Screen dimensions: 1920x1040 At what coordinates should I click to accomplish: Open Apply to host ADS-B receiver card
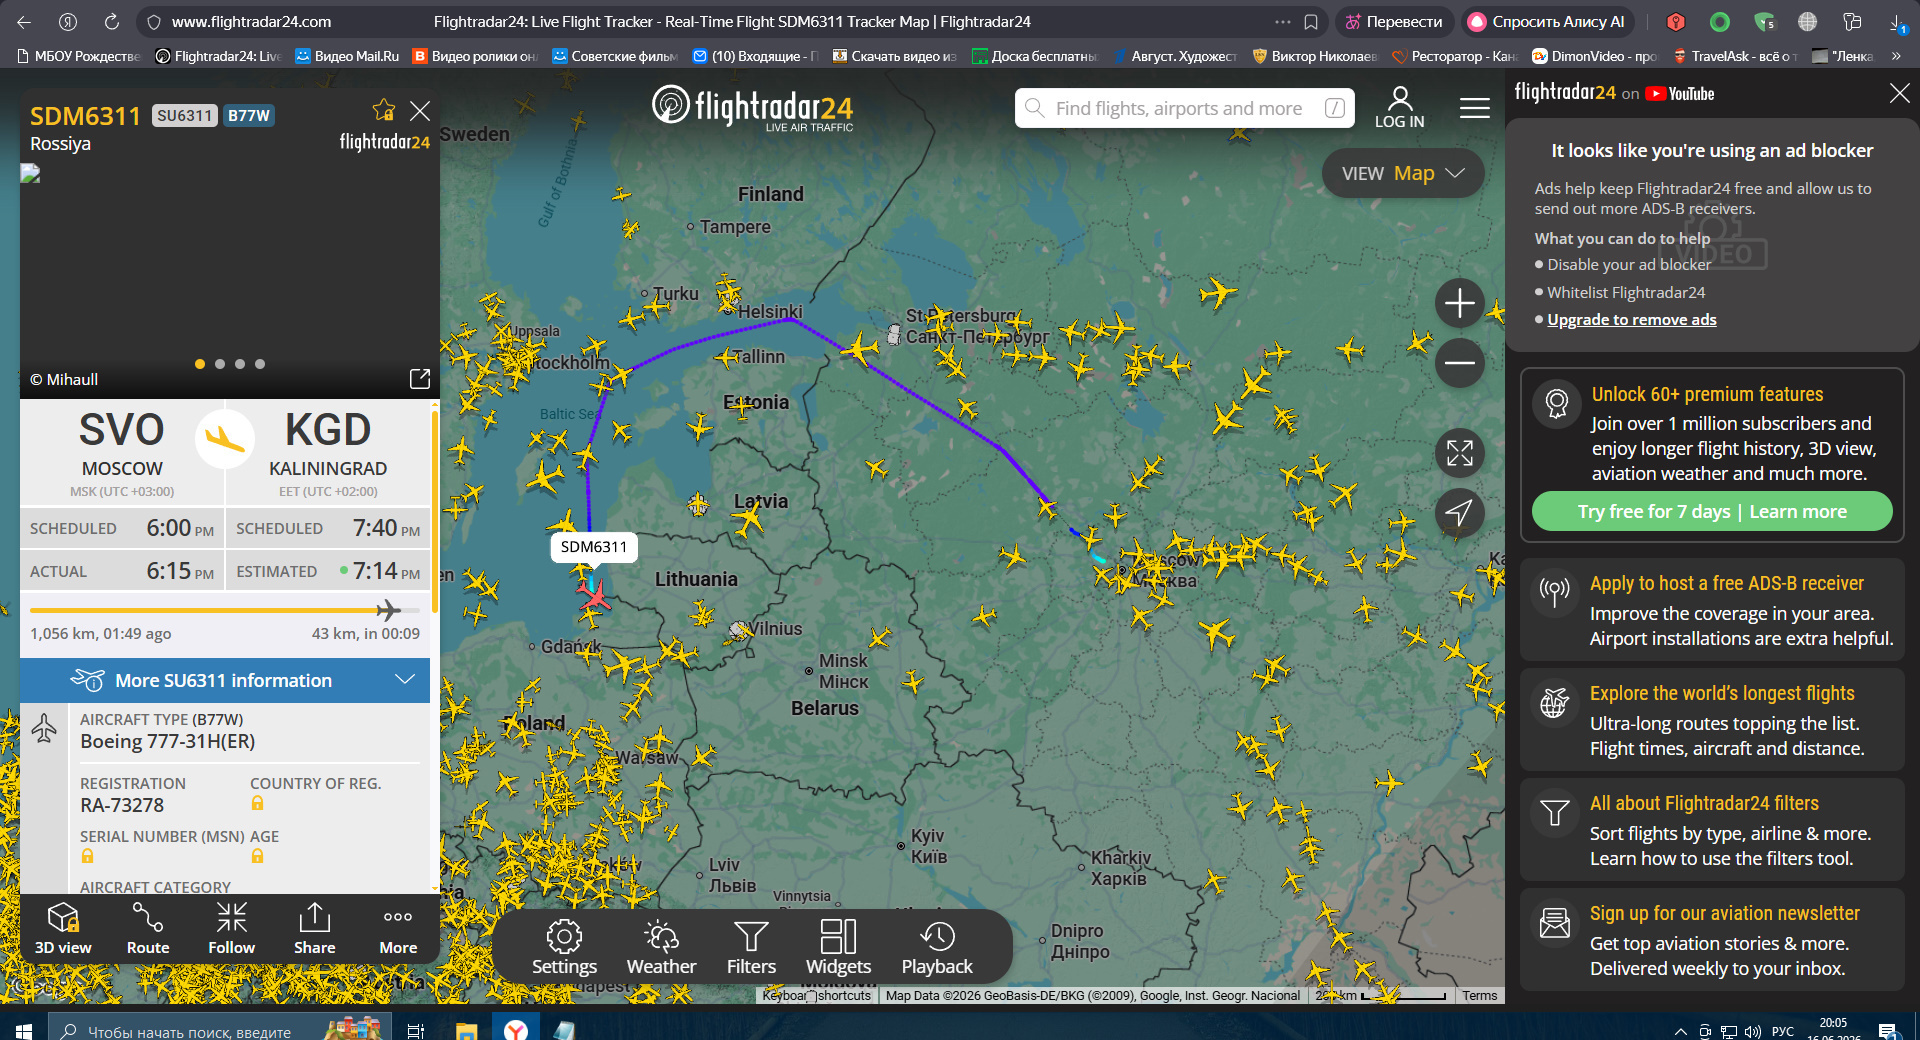coord(1712,610)
